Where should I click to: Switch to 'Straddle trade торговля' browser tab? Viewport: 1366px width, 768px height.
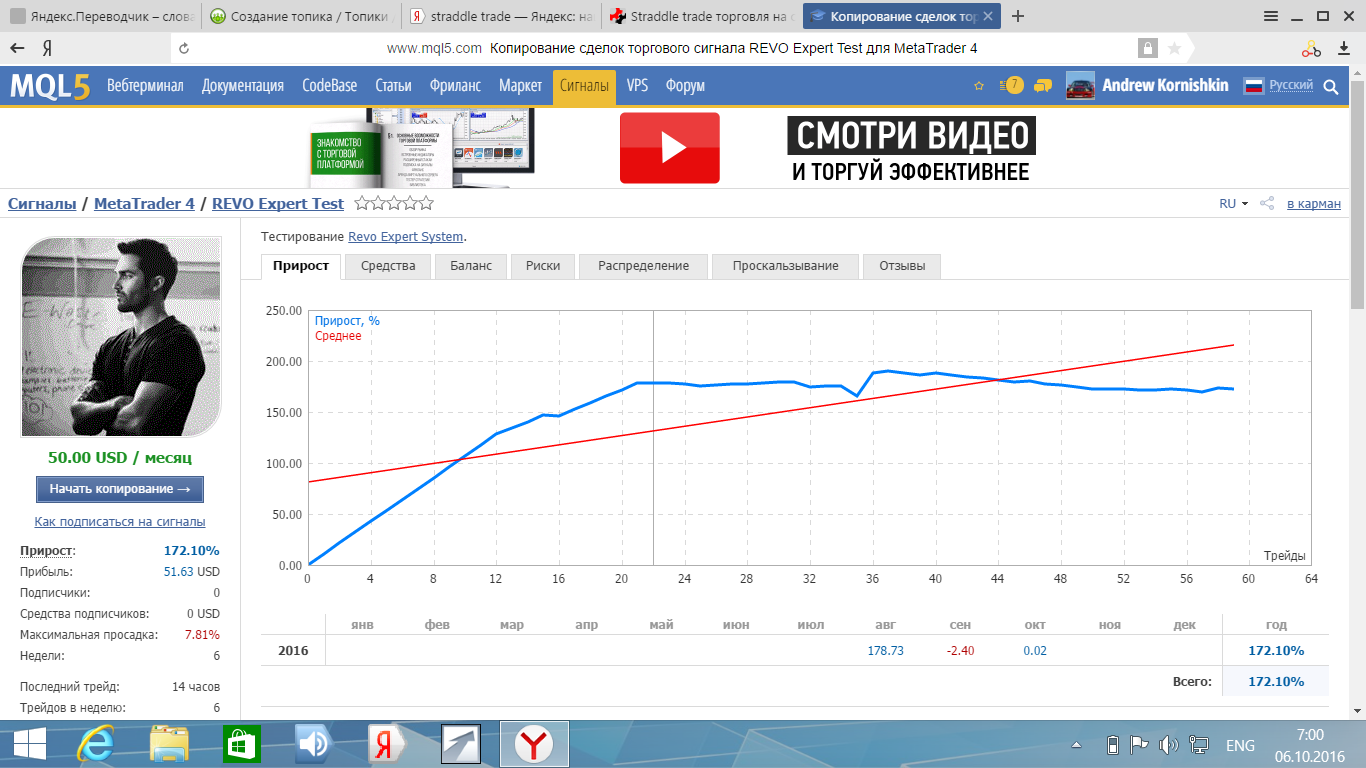702,16
